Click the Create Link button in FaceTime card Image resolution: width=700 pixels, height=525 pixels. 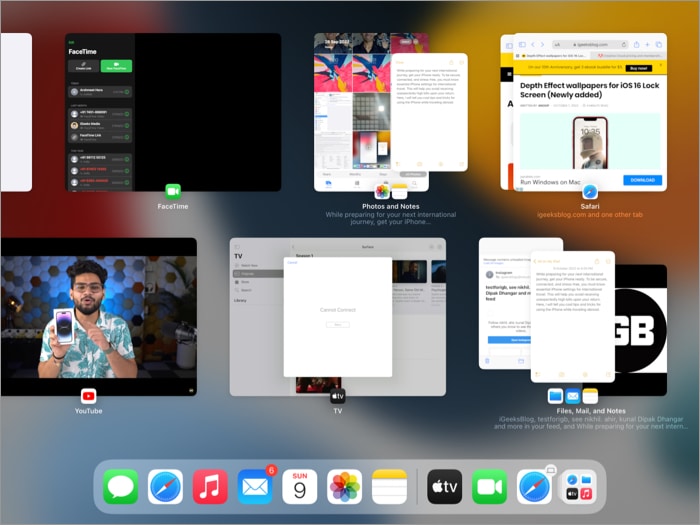coord(83,66)
